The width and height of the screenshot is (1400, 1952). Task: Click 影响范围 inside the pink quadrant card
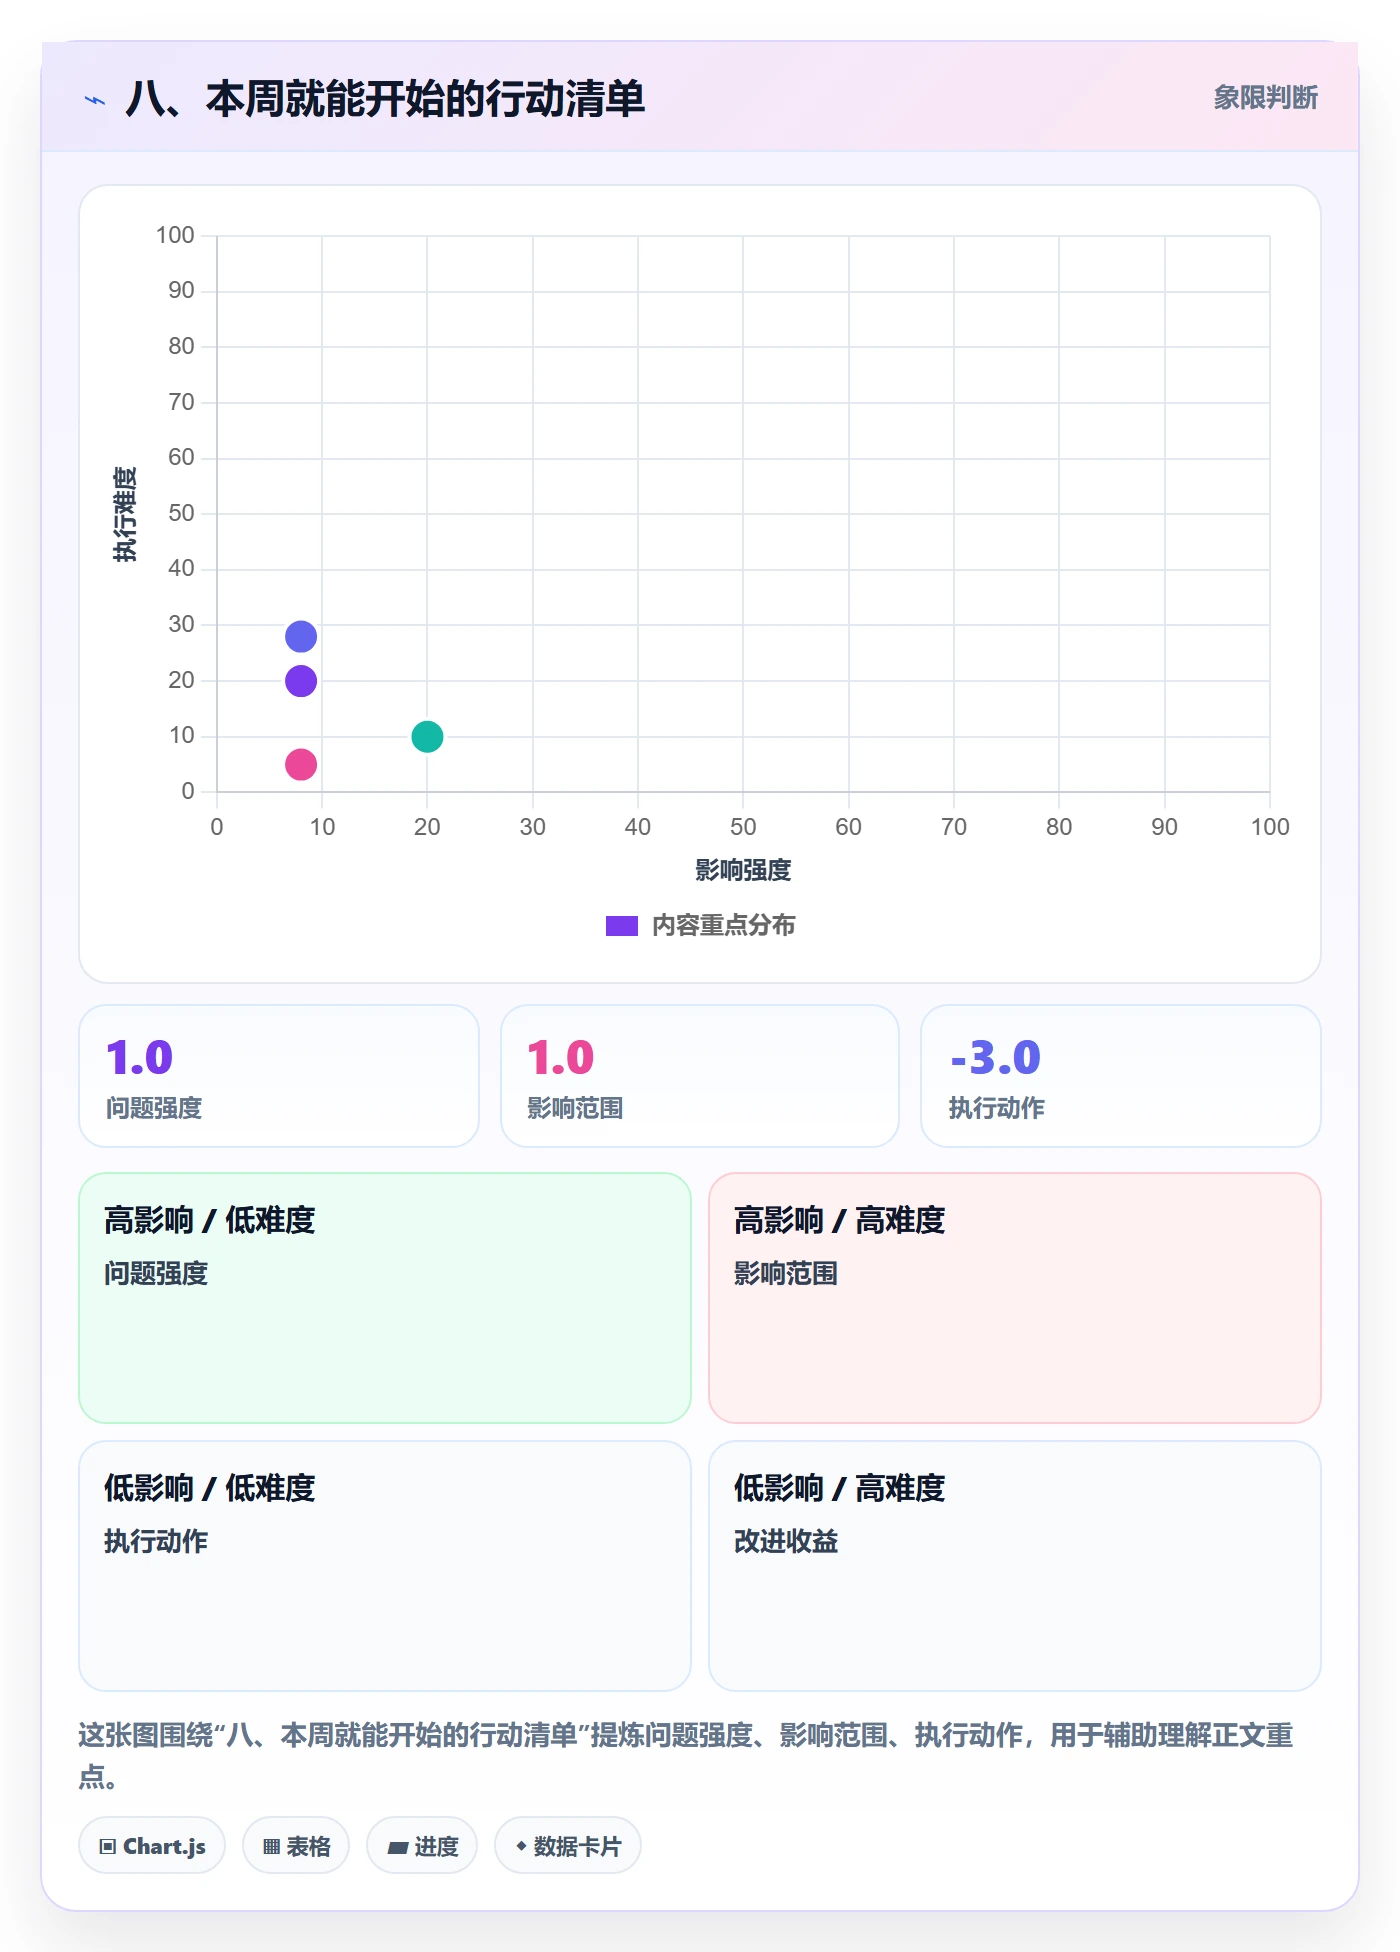[x=786, y=1273]
